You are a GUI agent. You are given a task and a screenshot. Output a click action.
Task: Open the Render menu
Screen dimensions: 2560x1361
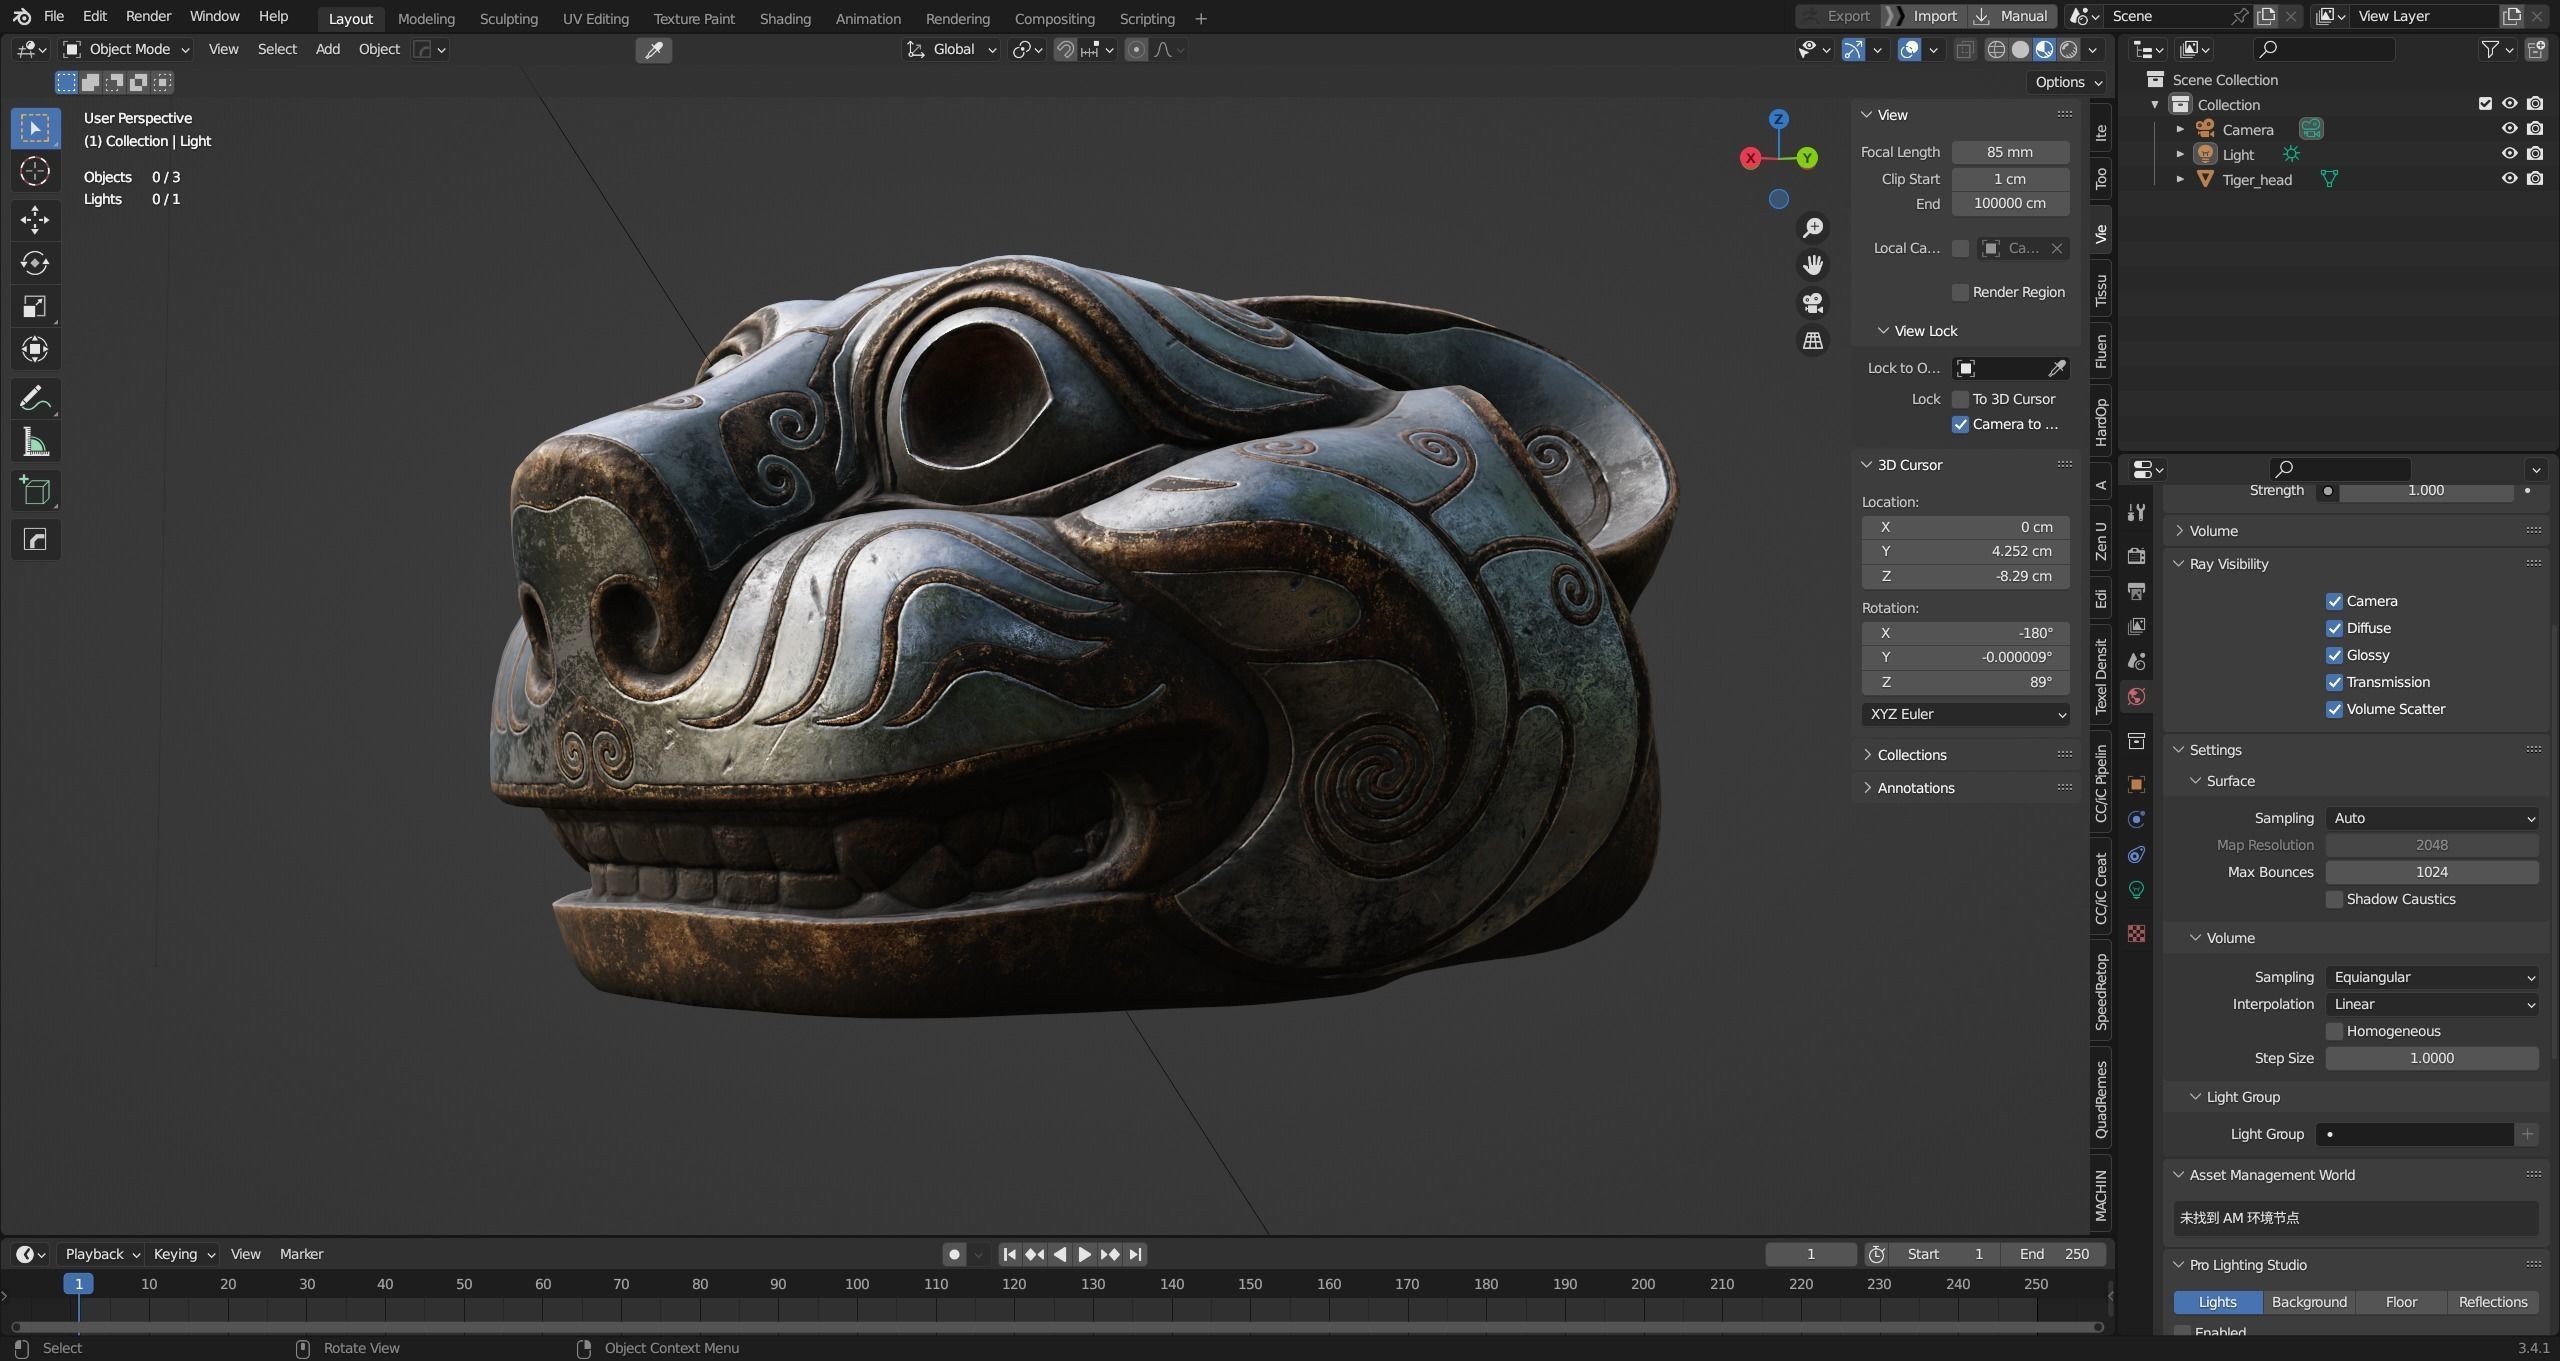click(148, 16)
